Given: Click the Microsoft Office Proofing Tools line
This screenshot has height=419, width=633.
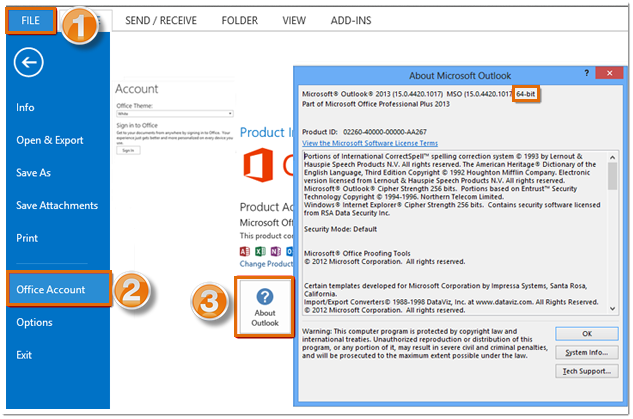Looking at the screenshot, I should pos(357,253).
